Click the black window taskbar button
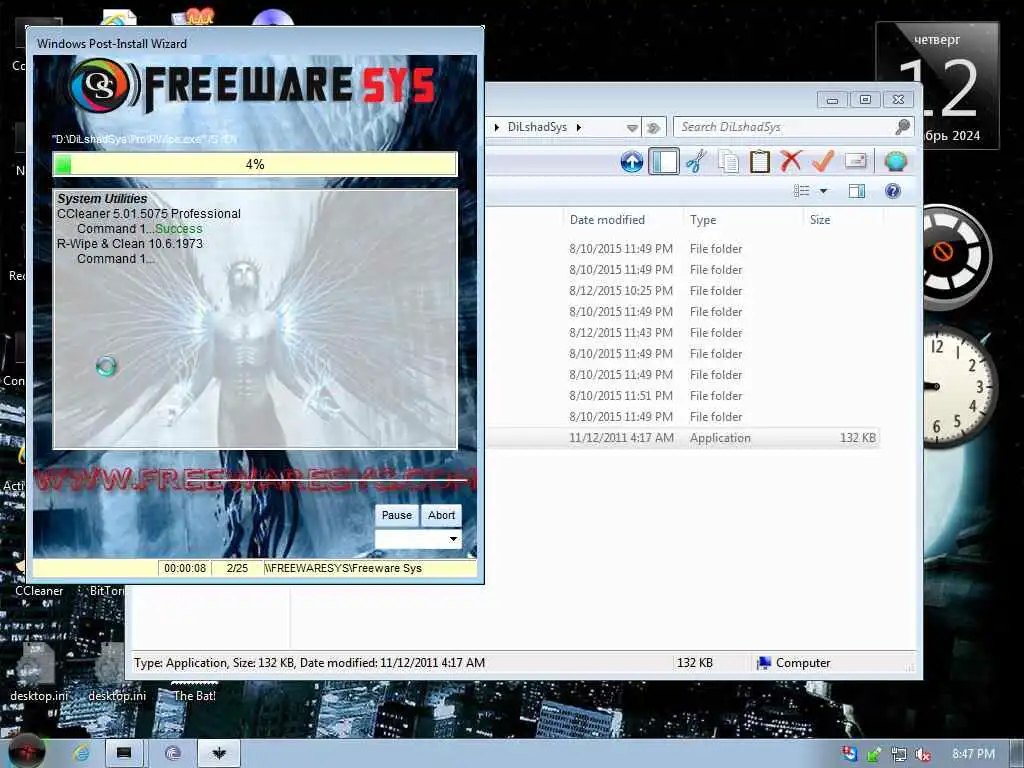This screenshot has width=1024, height=768. (123, 754)
